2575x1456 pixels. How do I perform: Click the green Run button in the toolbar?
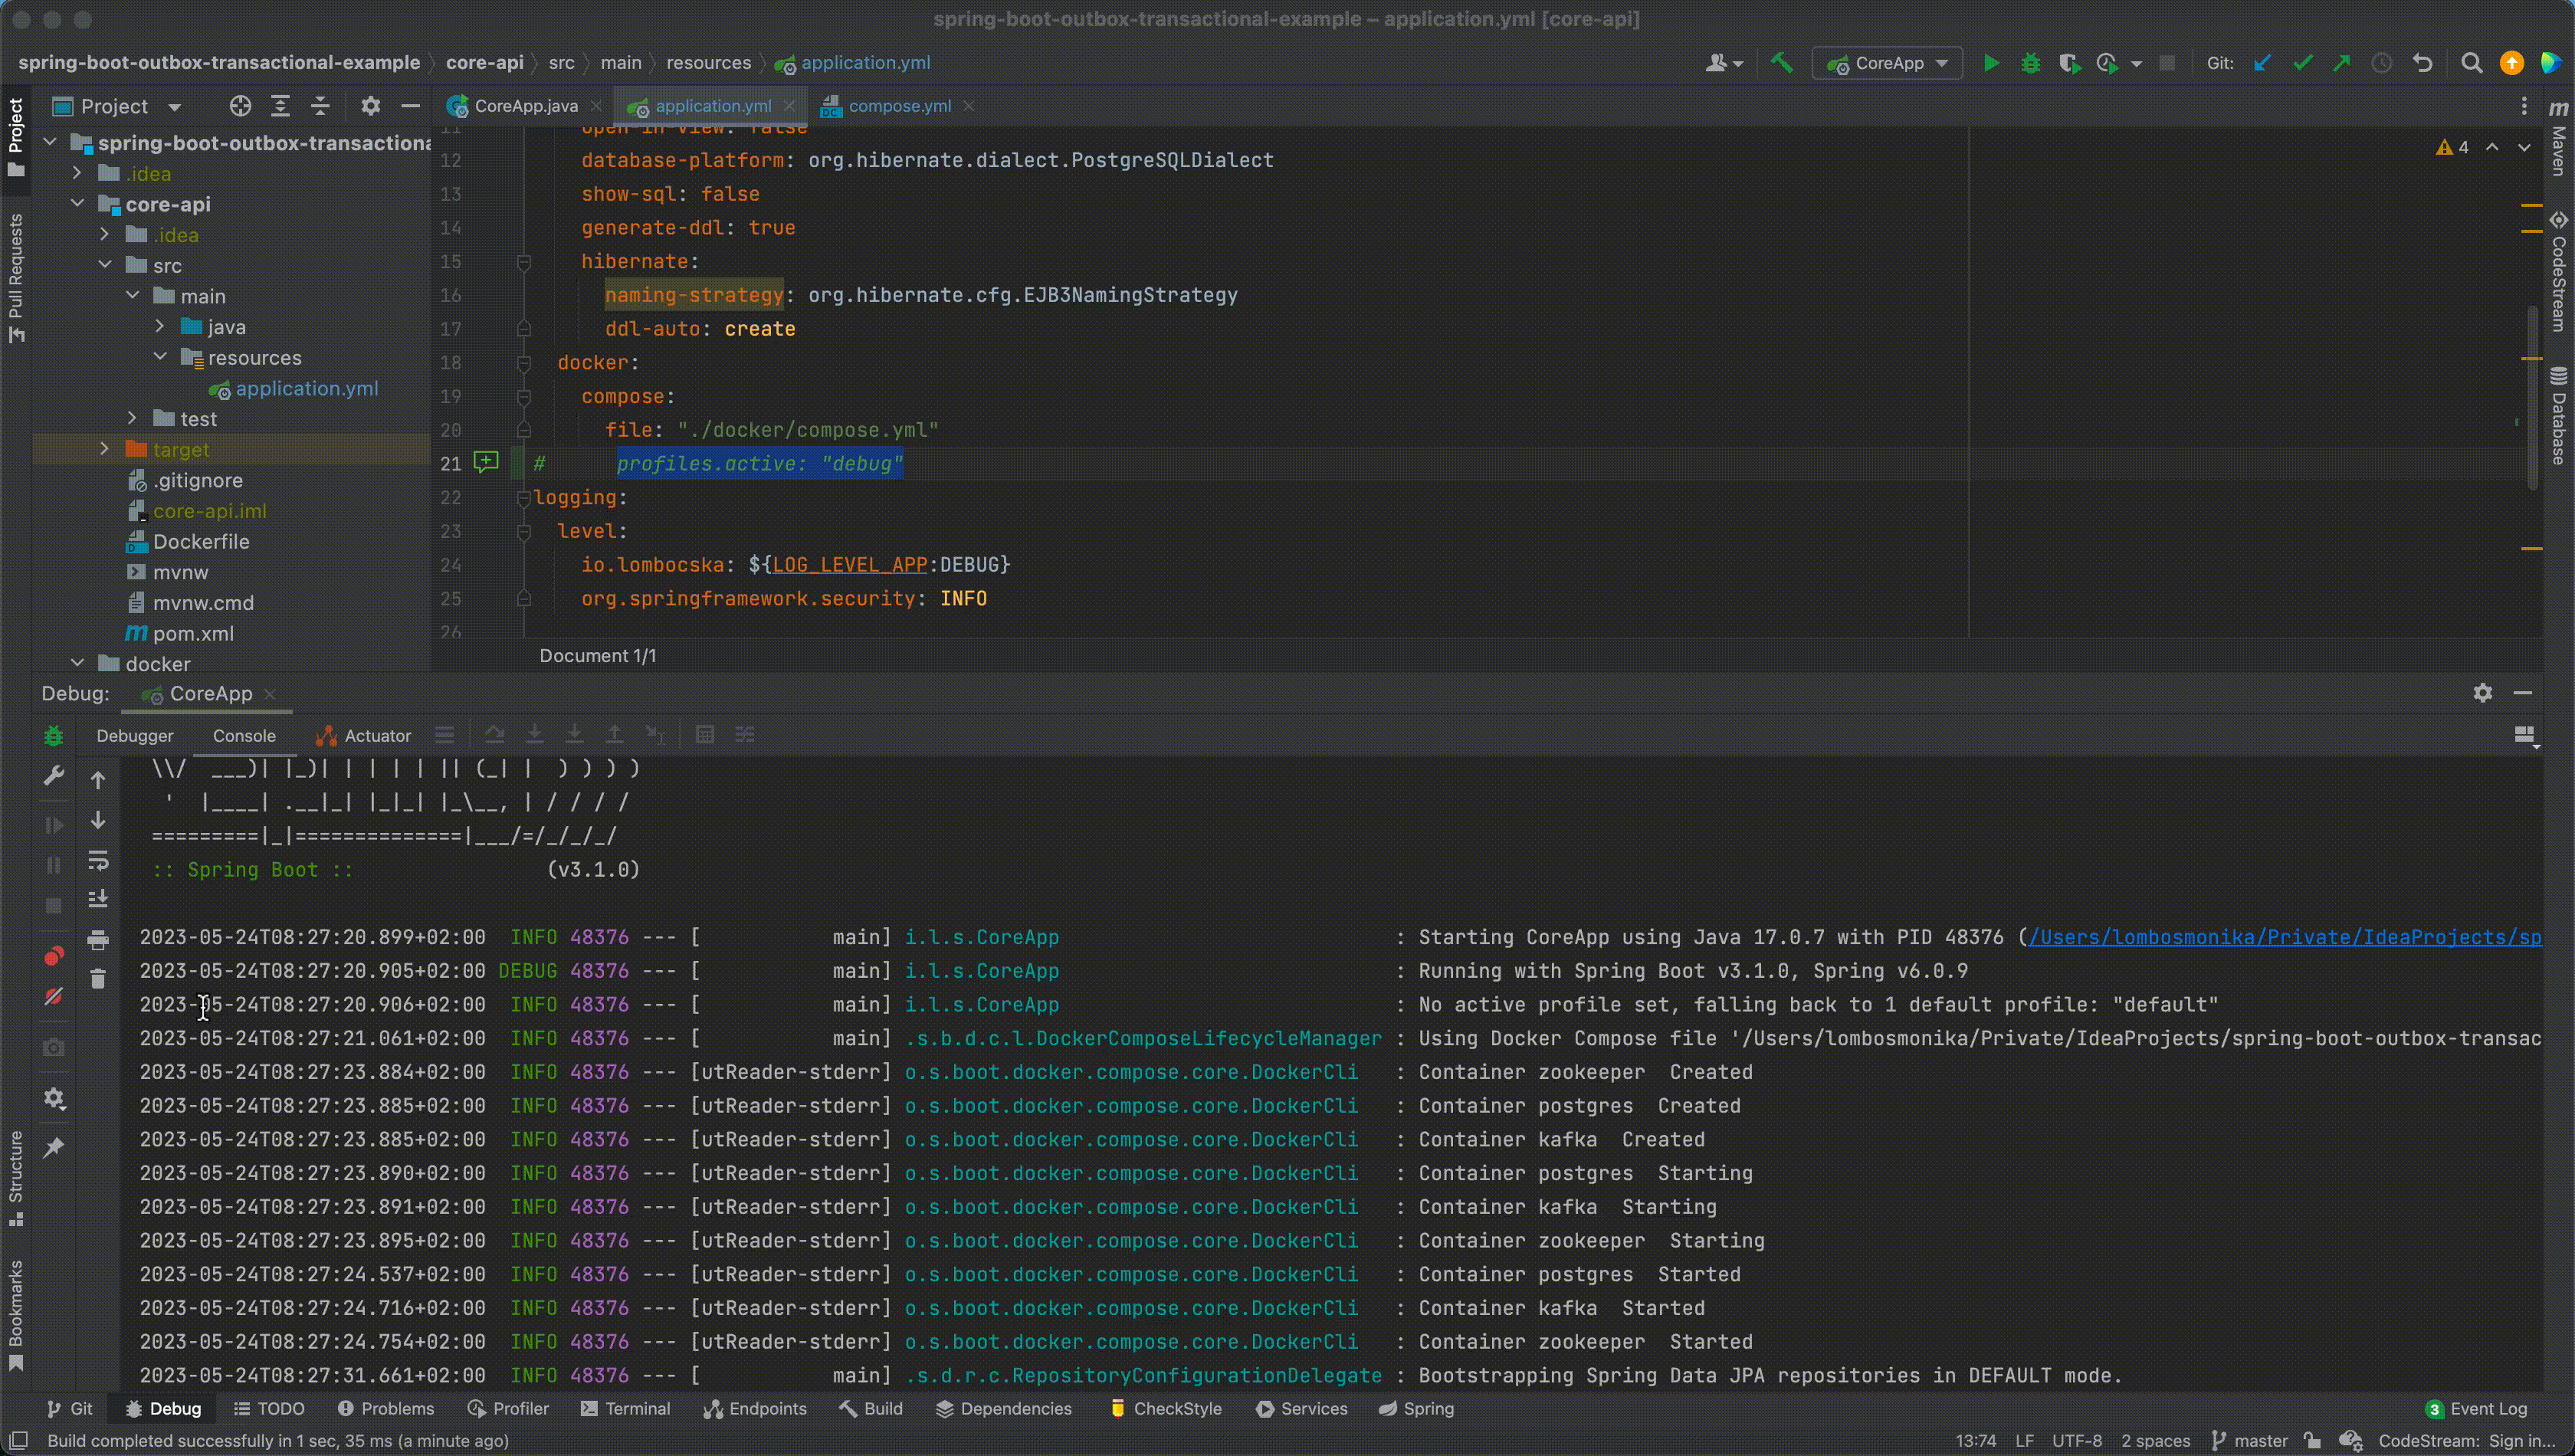[1991, 63]
